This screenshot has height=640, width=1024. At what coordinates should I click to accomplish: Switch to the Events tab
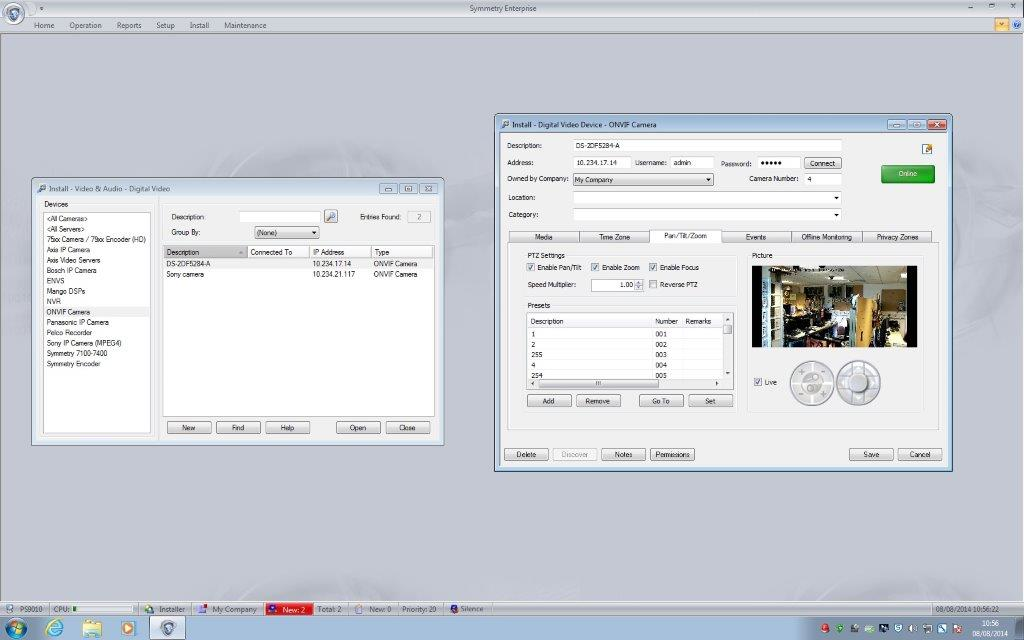(757, 237)
